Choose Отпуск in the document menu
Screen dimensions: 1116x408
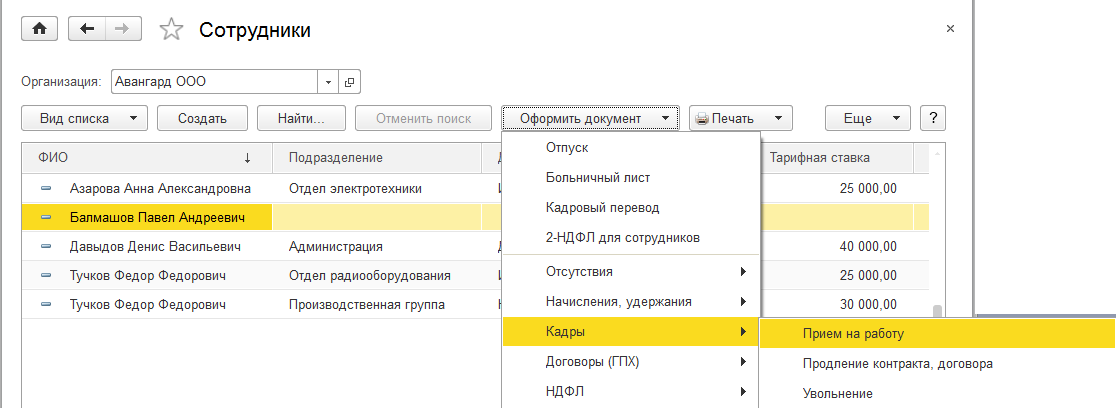(x=567, y=148)
